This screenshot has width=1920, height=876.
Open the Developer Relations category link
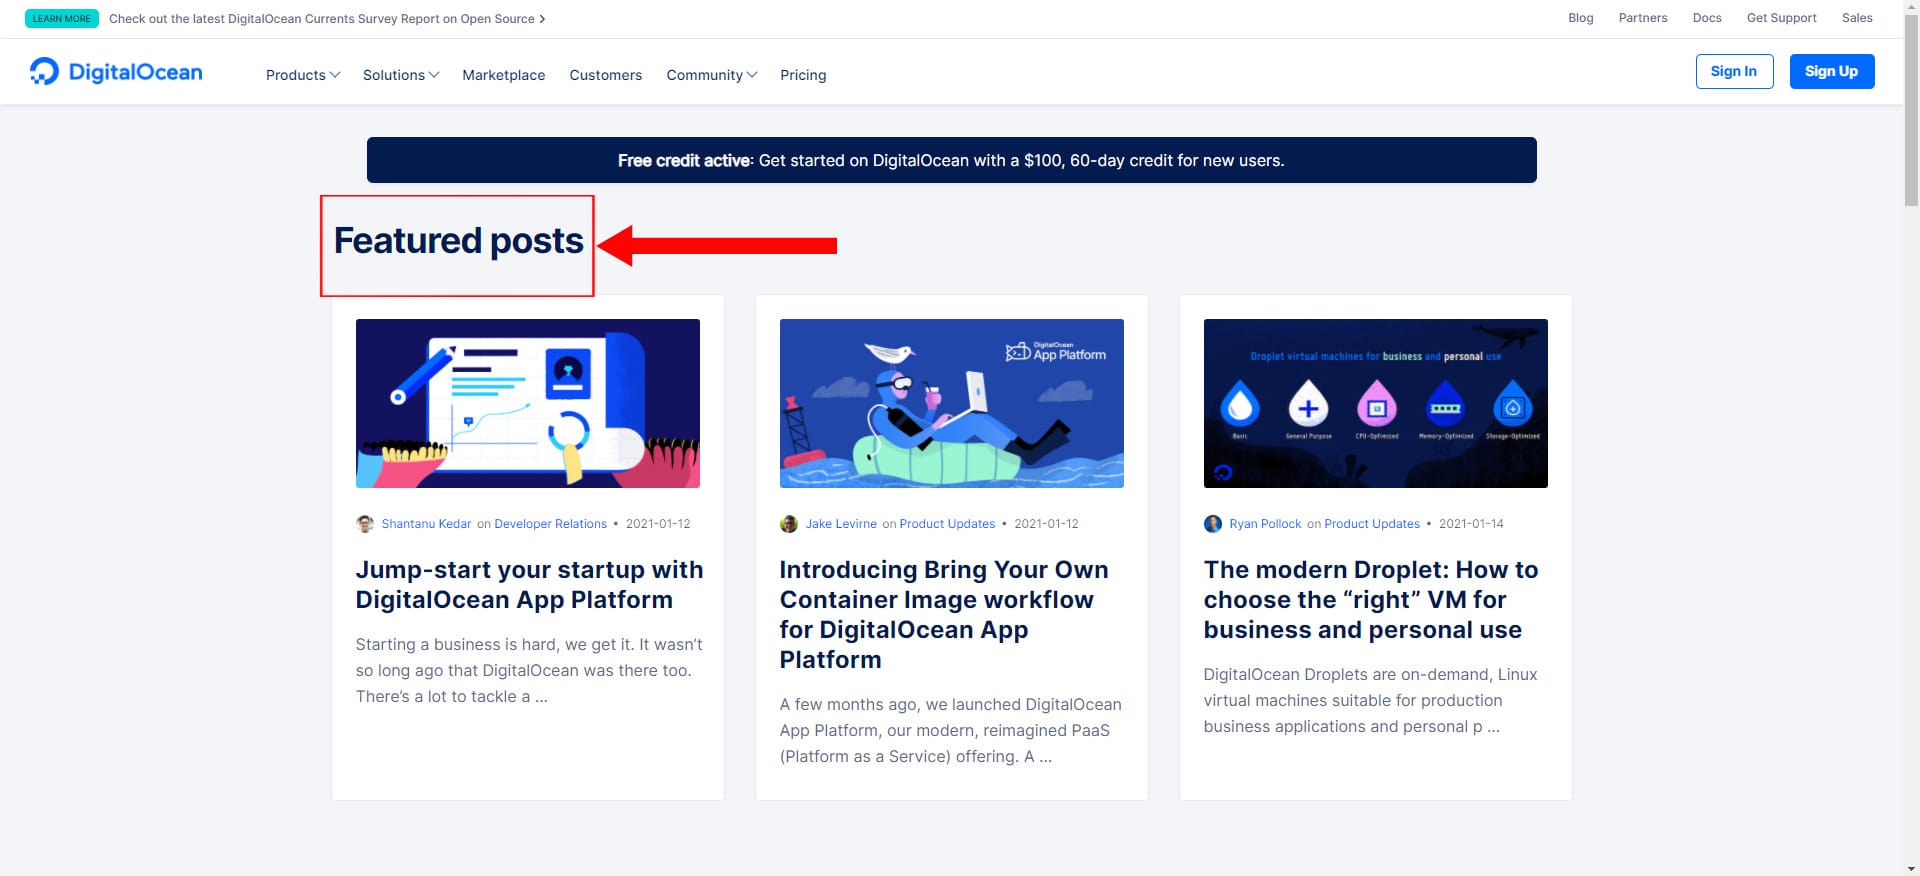pos(550,524)
